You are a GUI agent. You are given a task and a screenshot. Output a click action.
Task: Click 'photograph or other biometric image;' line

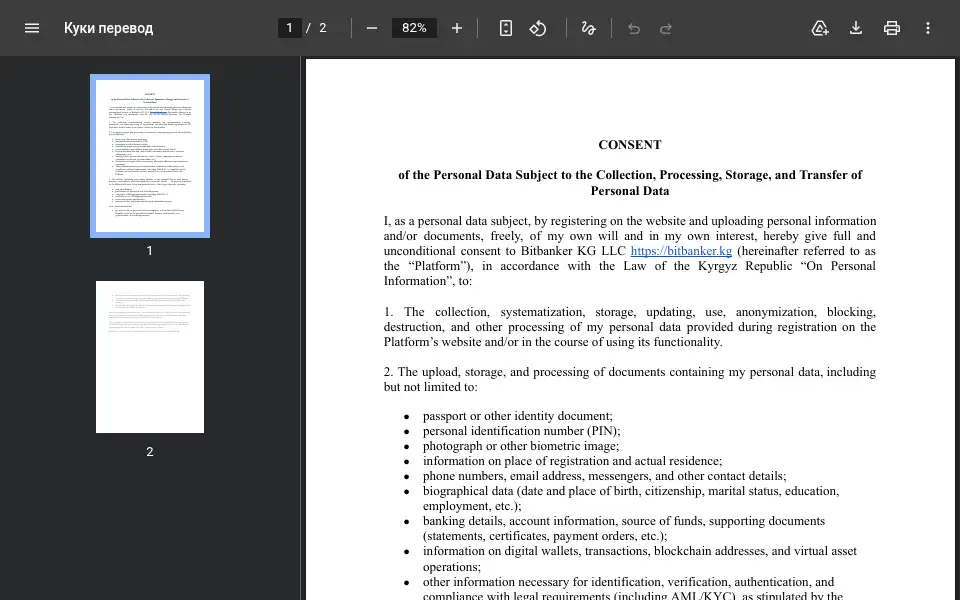pyautogui.click(x=520, y=446)
